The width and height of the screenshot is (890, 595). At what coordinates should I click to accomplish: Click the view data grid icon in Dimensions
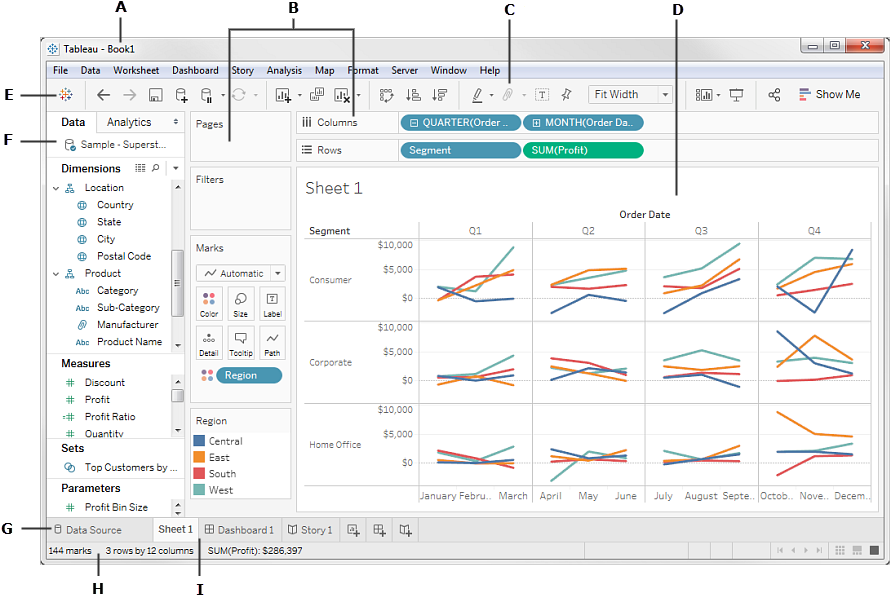pyautogui.click(x=140, y=168)
